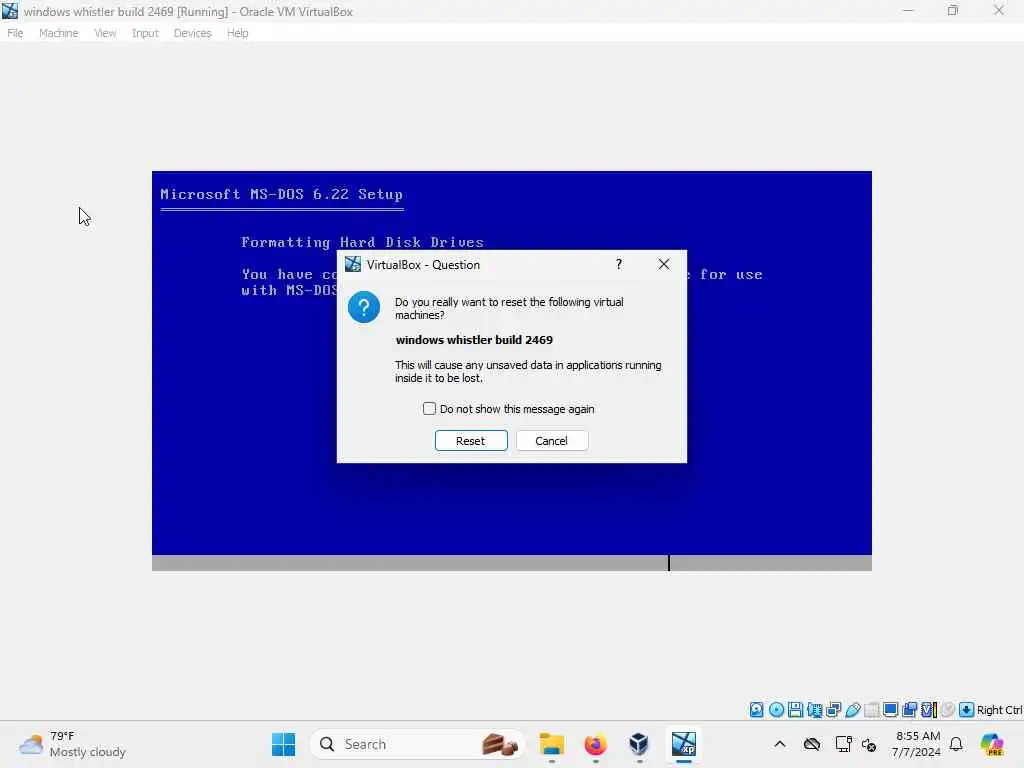Click the USB devices status icon
The height and width of the screenshot is (768, 1024).
point(852,710)
